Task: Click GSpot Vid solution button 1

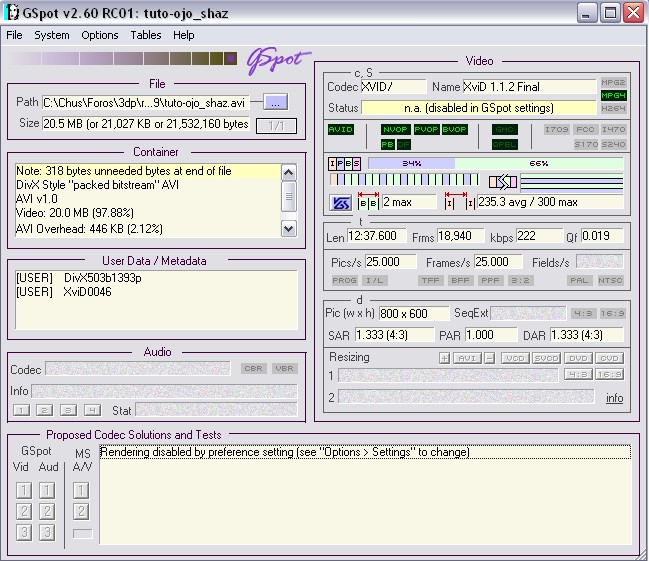Action: coord(24,490)
